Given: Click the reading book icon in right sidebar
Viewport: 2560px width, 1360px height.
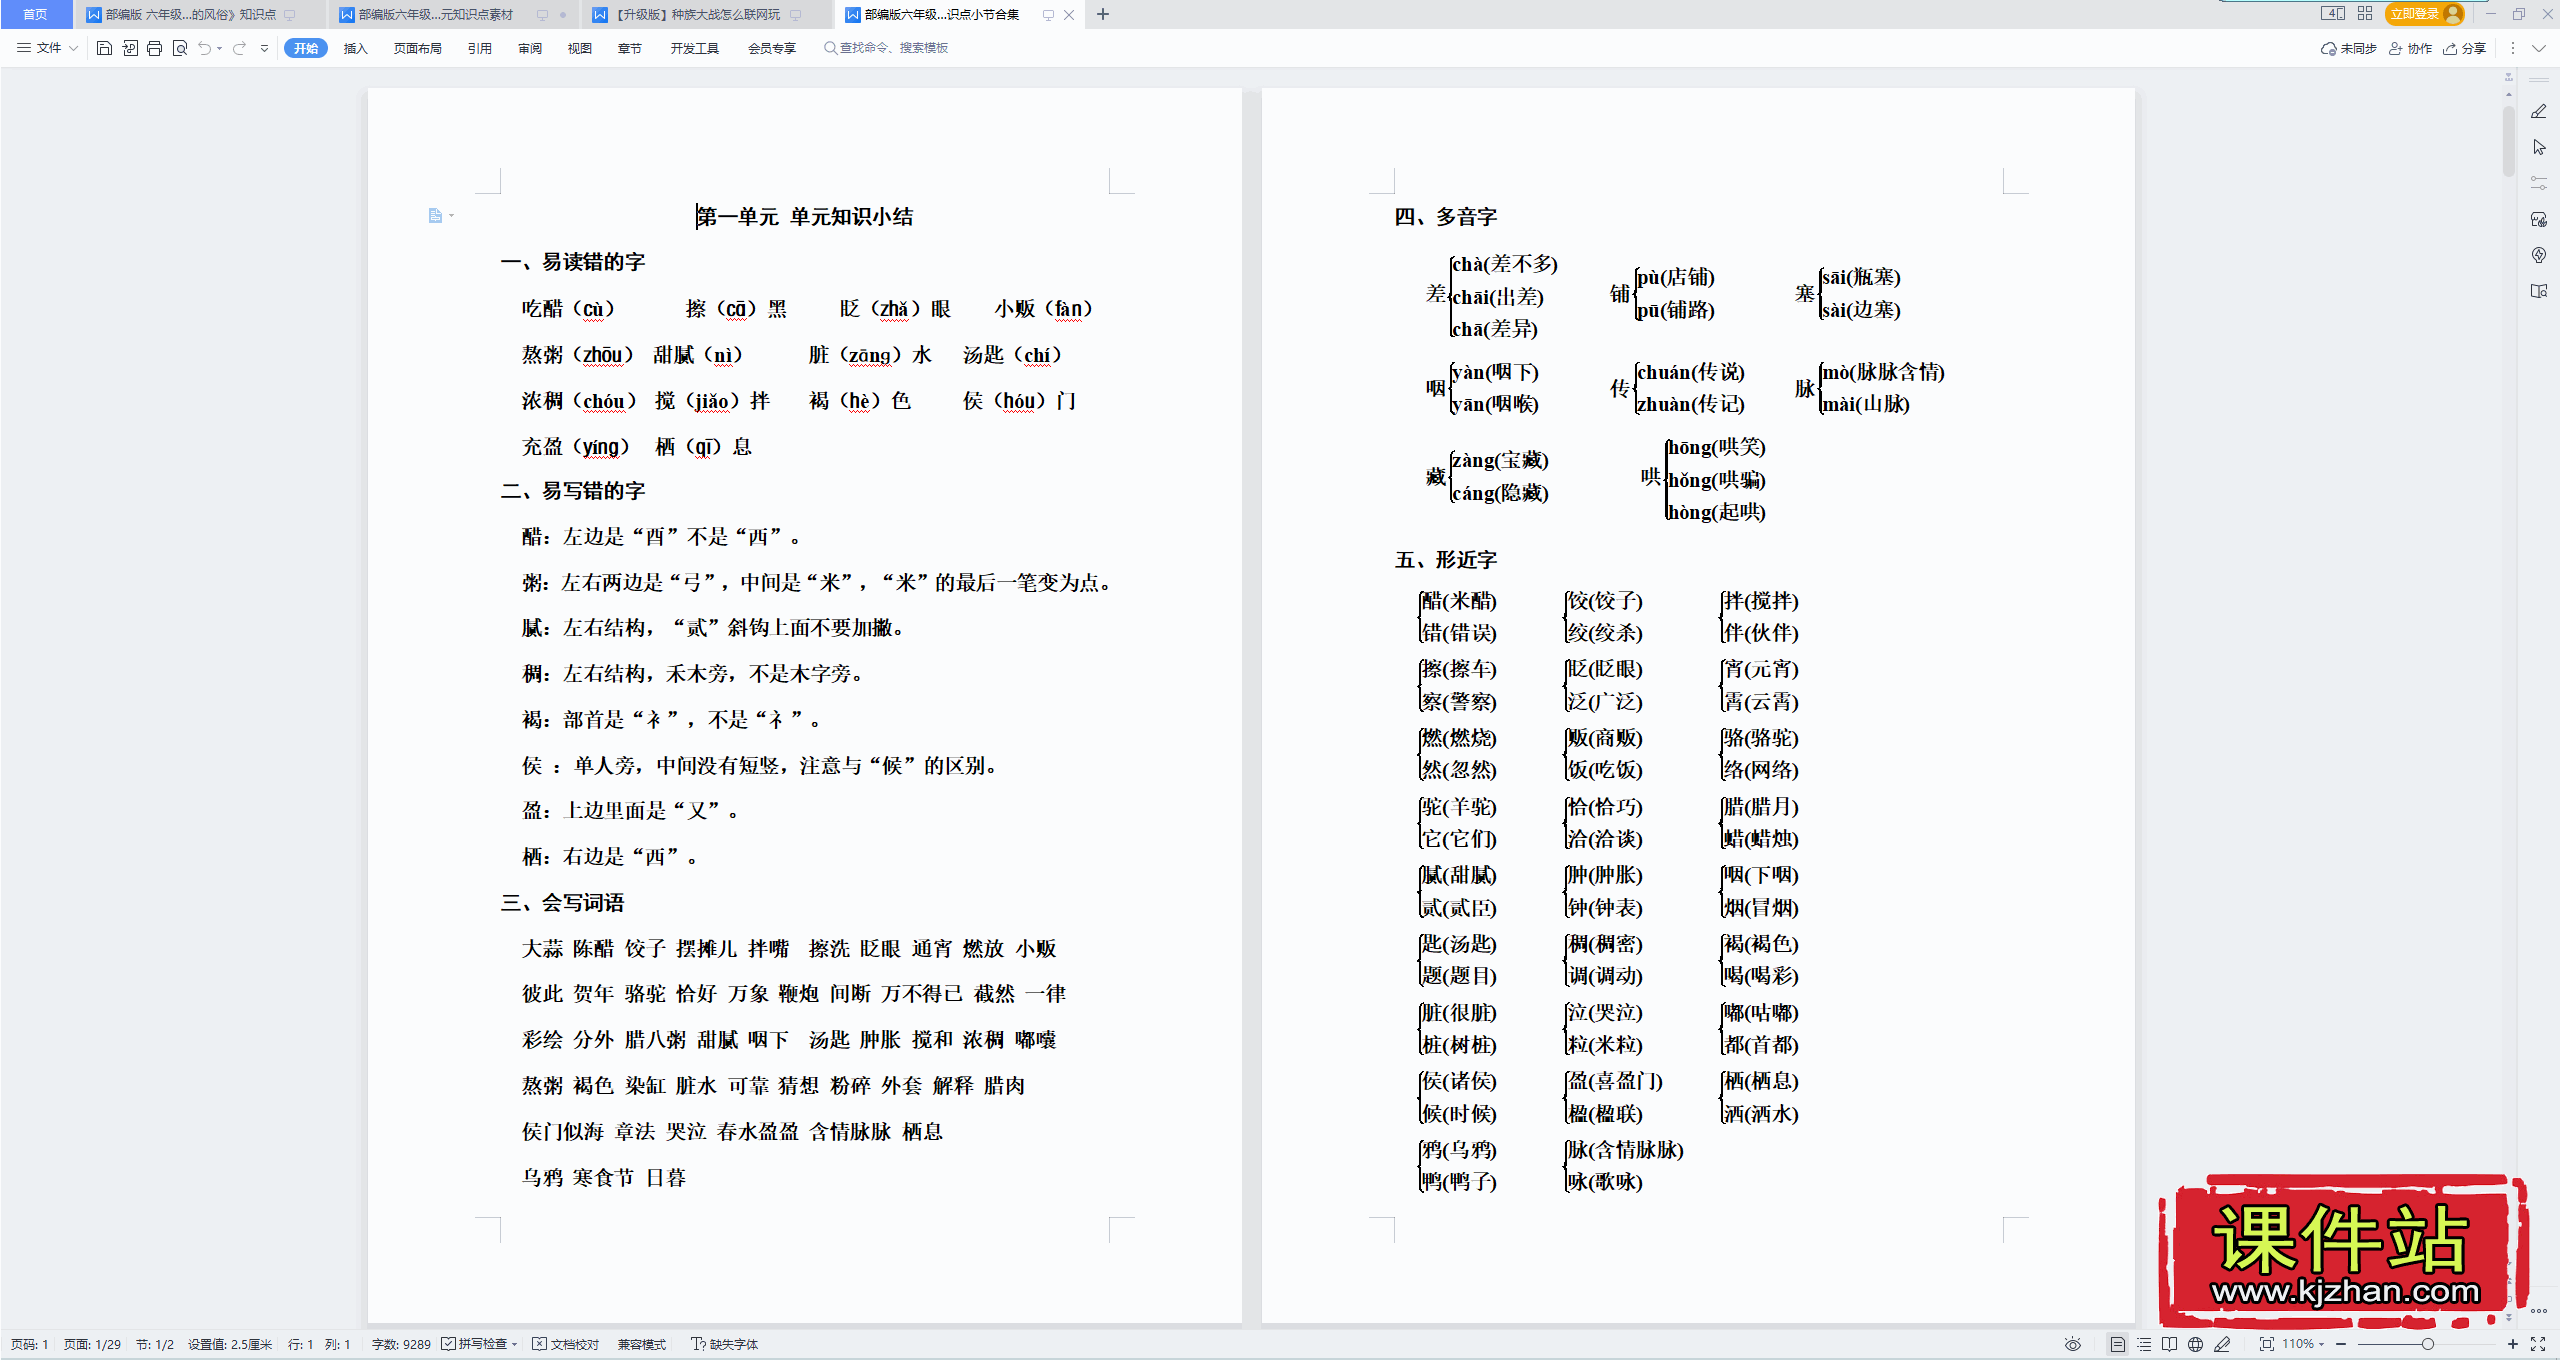Looking at the screenshot, I should tap(2539, 291).
